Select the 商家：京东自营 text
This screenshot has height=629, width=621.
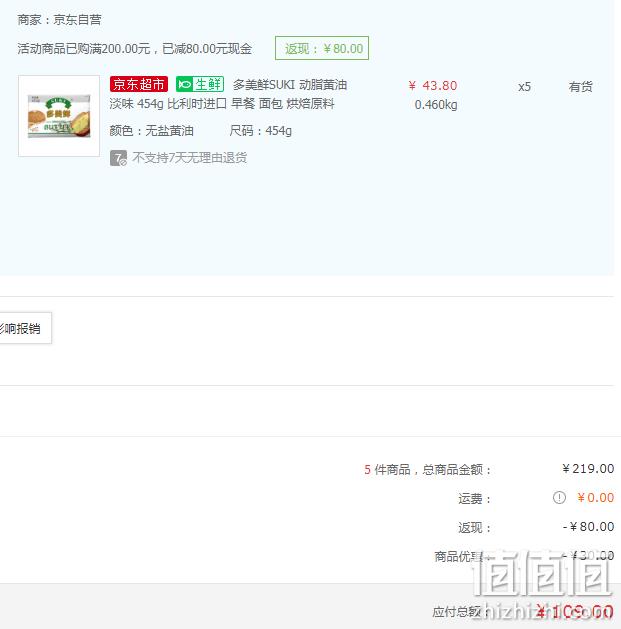point(59,20)
